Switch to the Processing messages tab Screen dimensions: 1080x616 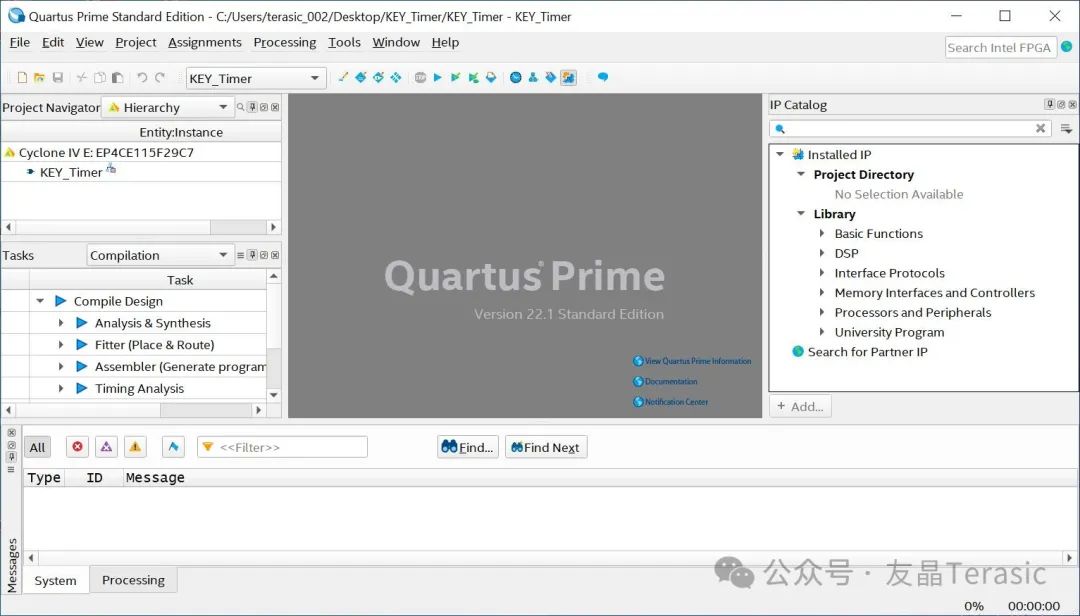(x=133, y=579)
